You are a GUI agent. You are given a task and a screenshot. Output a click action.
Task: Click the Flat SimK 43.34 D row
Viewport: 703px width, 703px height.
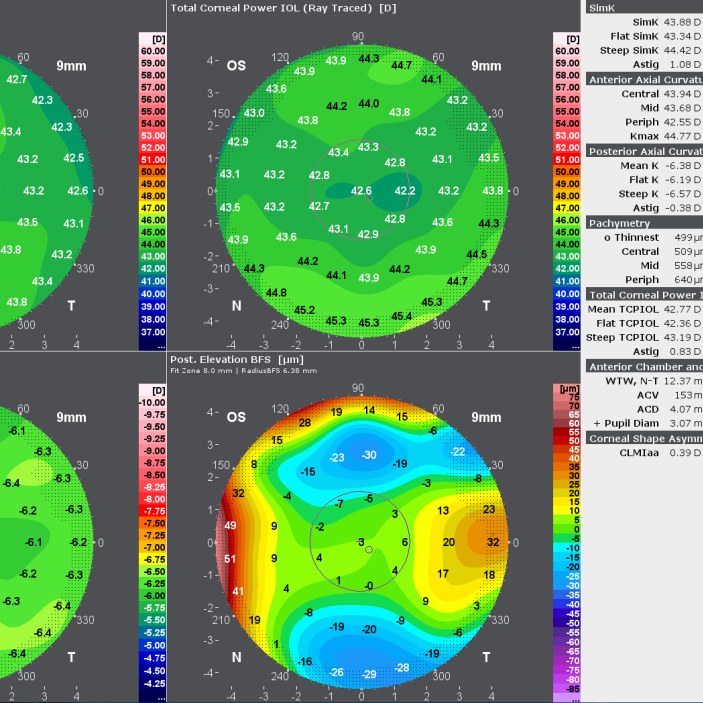click(x=655, y=36)
